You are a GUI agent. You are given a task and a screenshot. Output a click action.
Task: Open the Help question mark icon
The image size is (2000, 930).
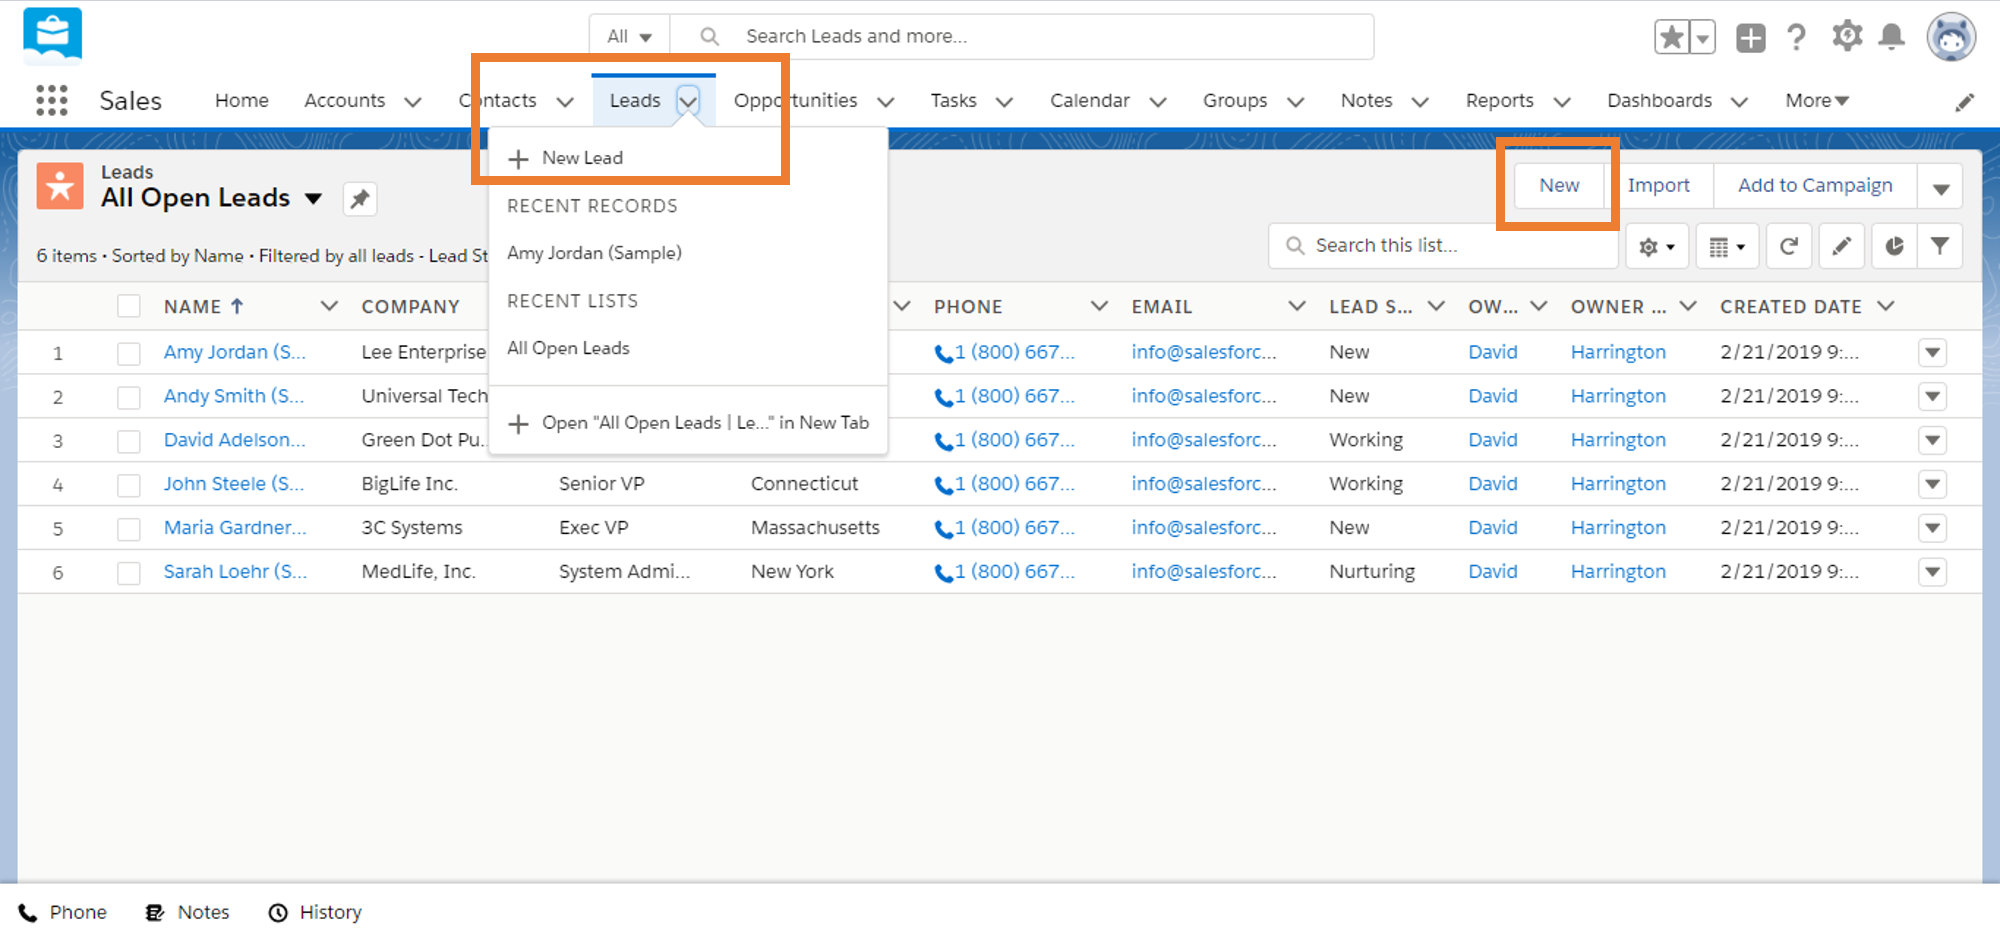[x=1797, y=38]
